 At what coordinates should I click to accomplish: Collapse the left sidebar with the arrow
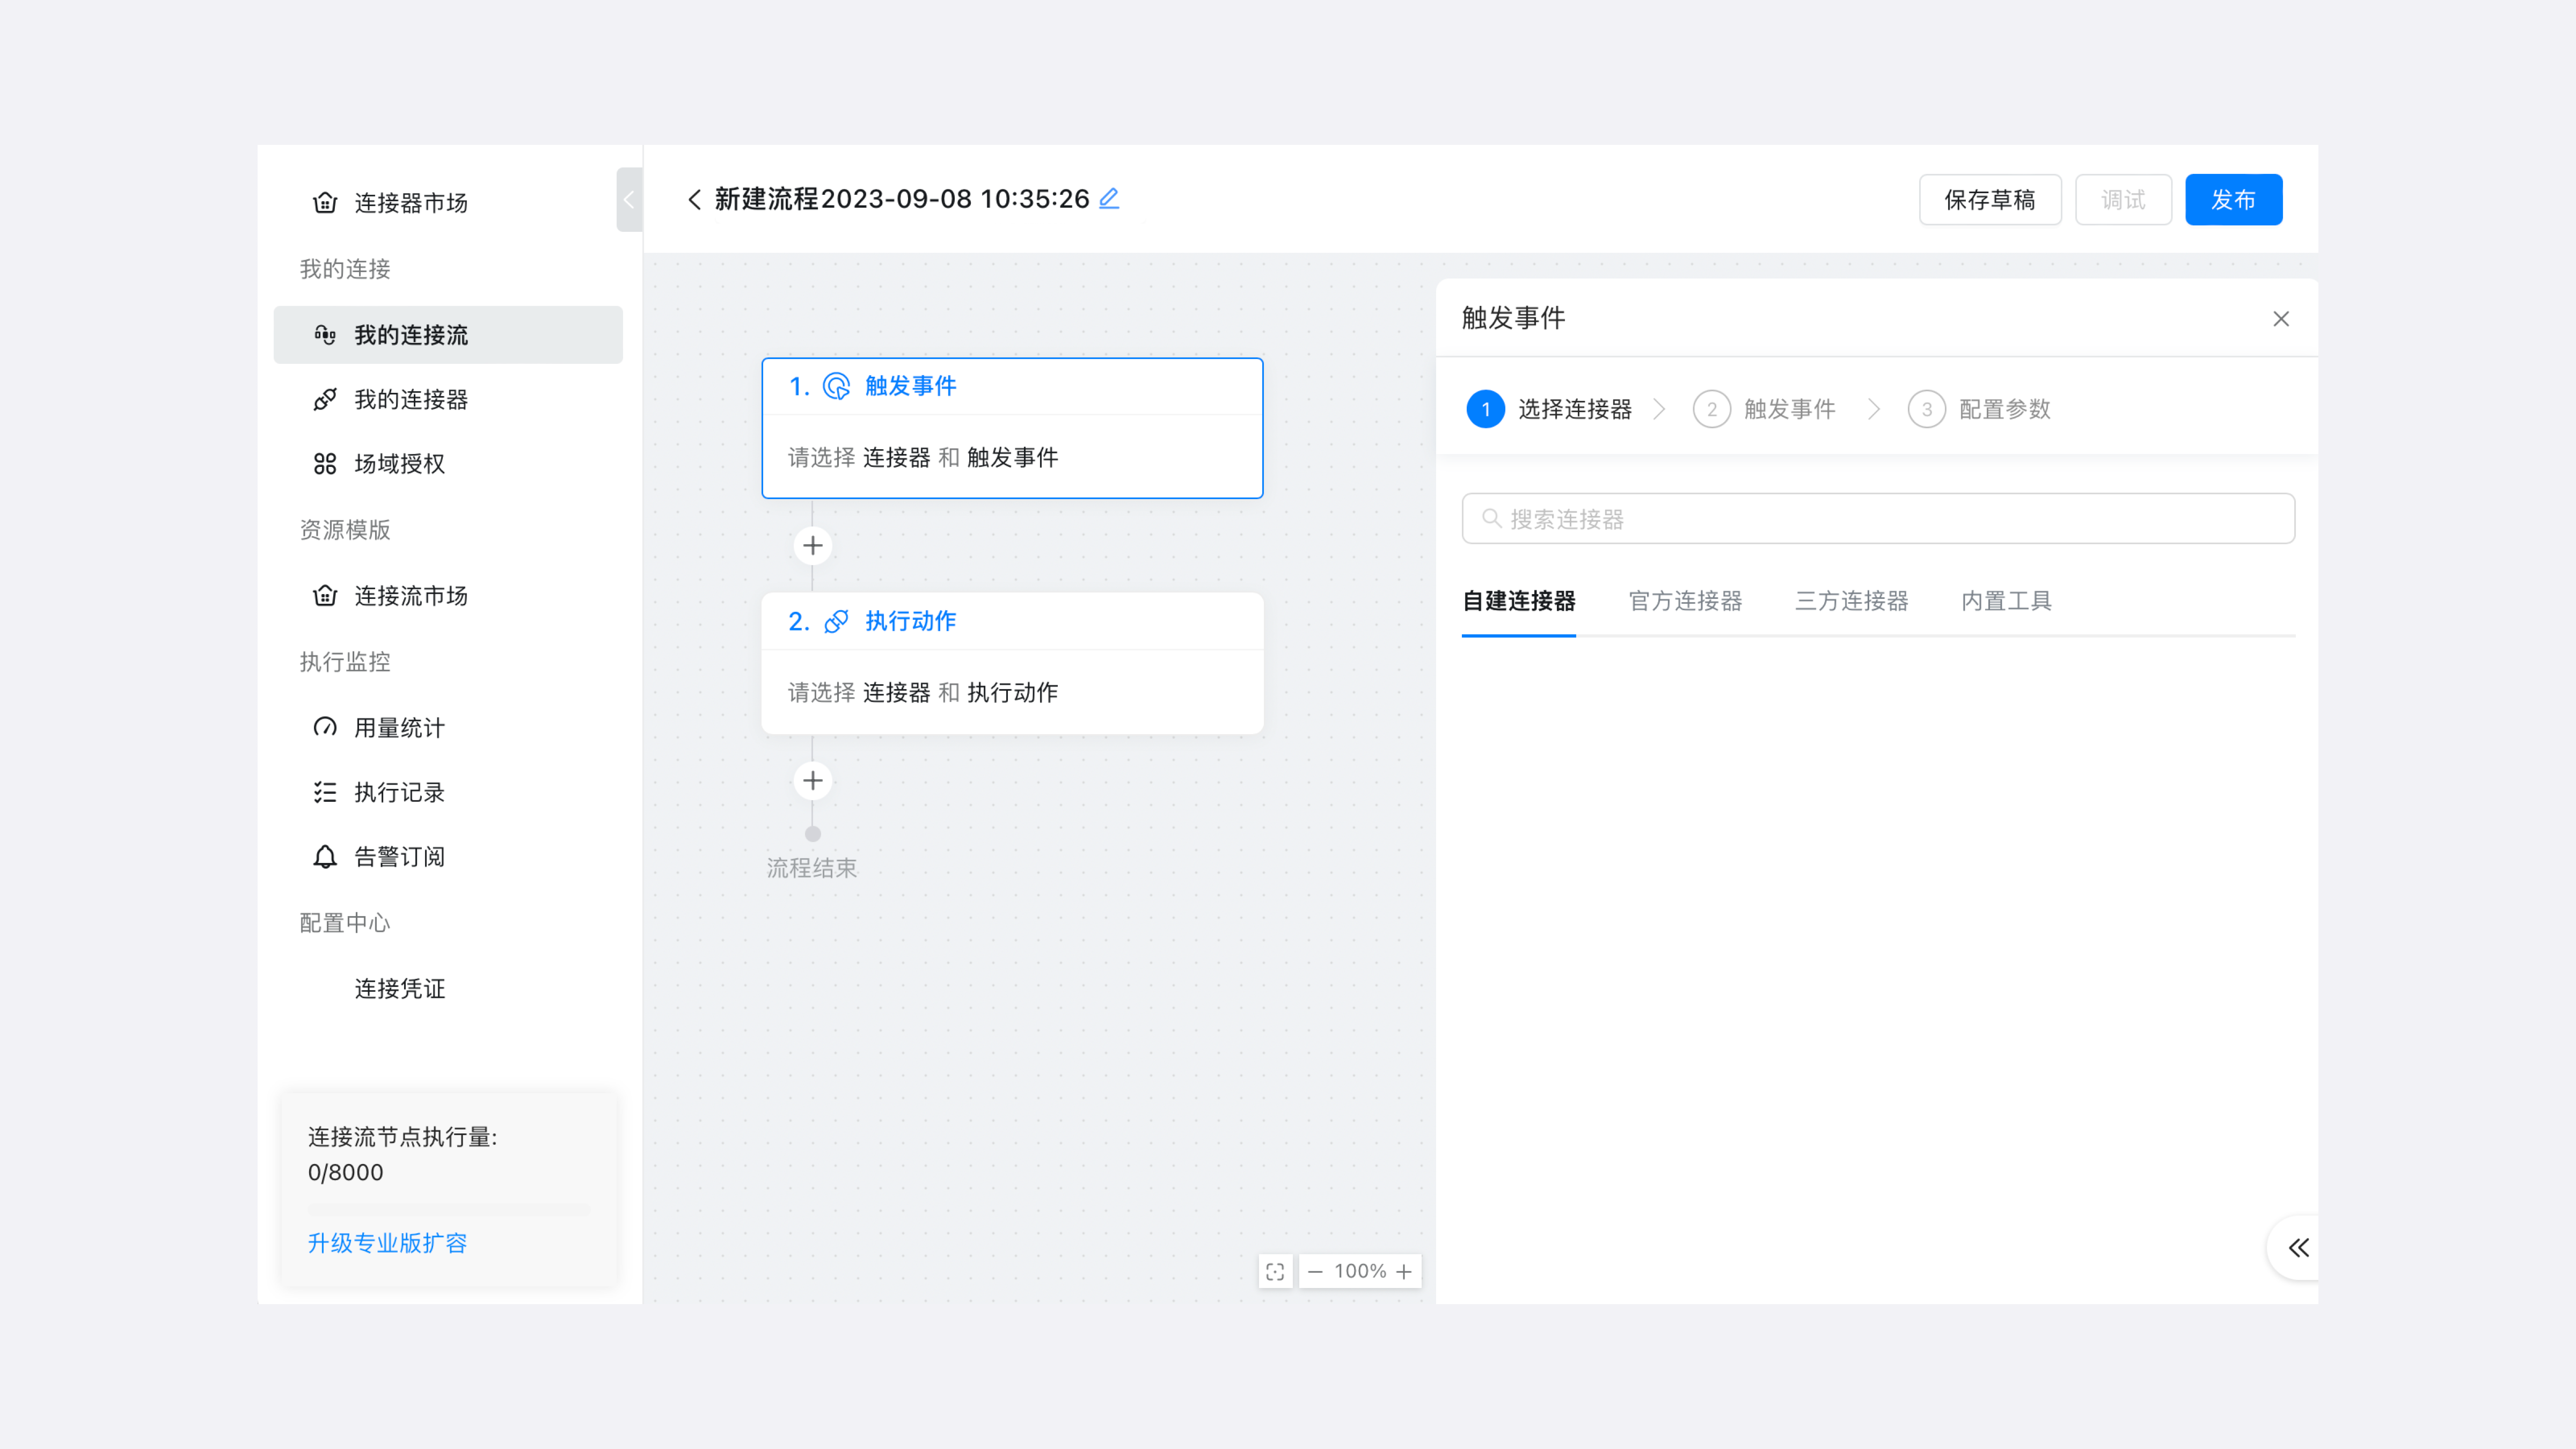pos(629,199)
